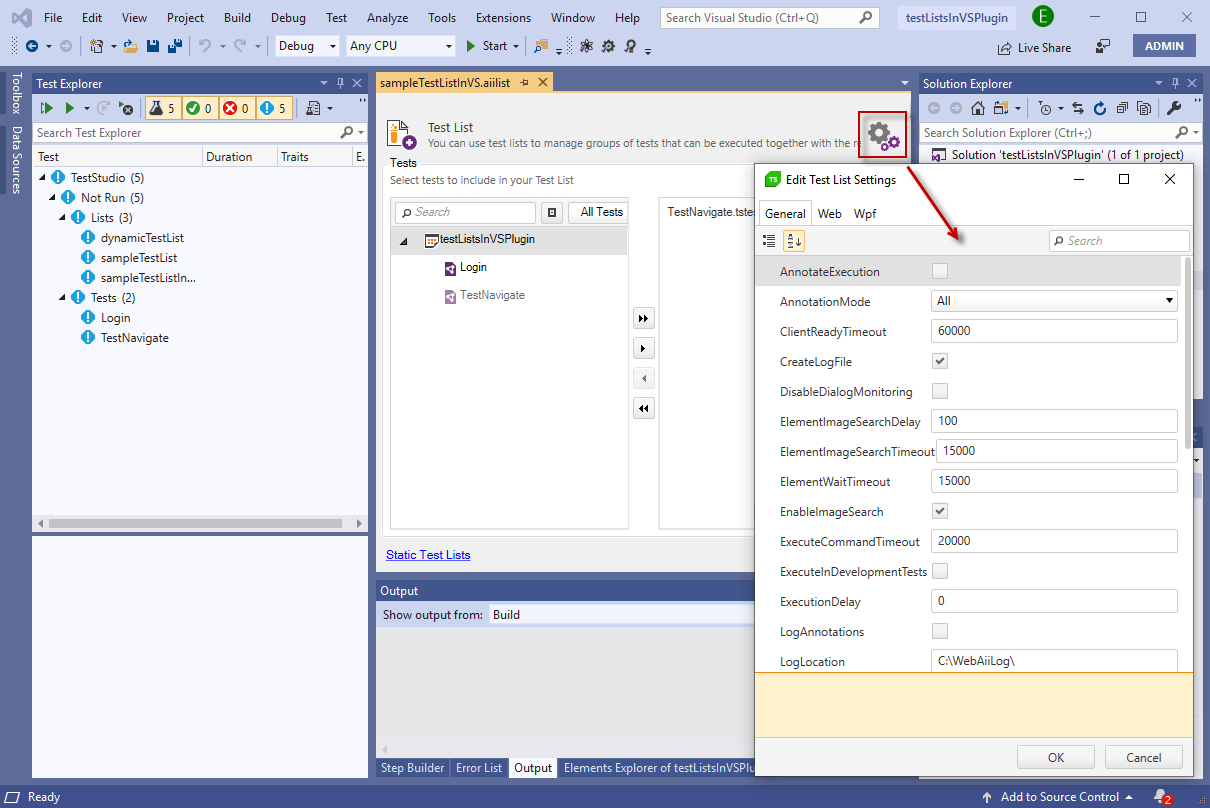Image resolution: width=1210 pixels, height=808 pixels.
Task: Open the Static Test Lists link
Action: (x=428, y=555)
